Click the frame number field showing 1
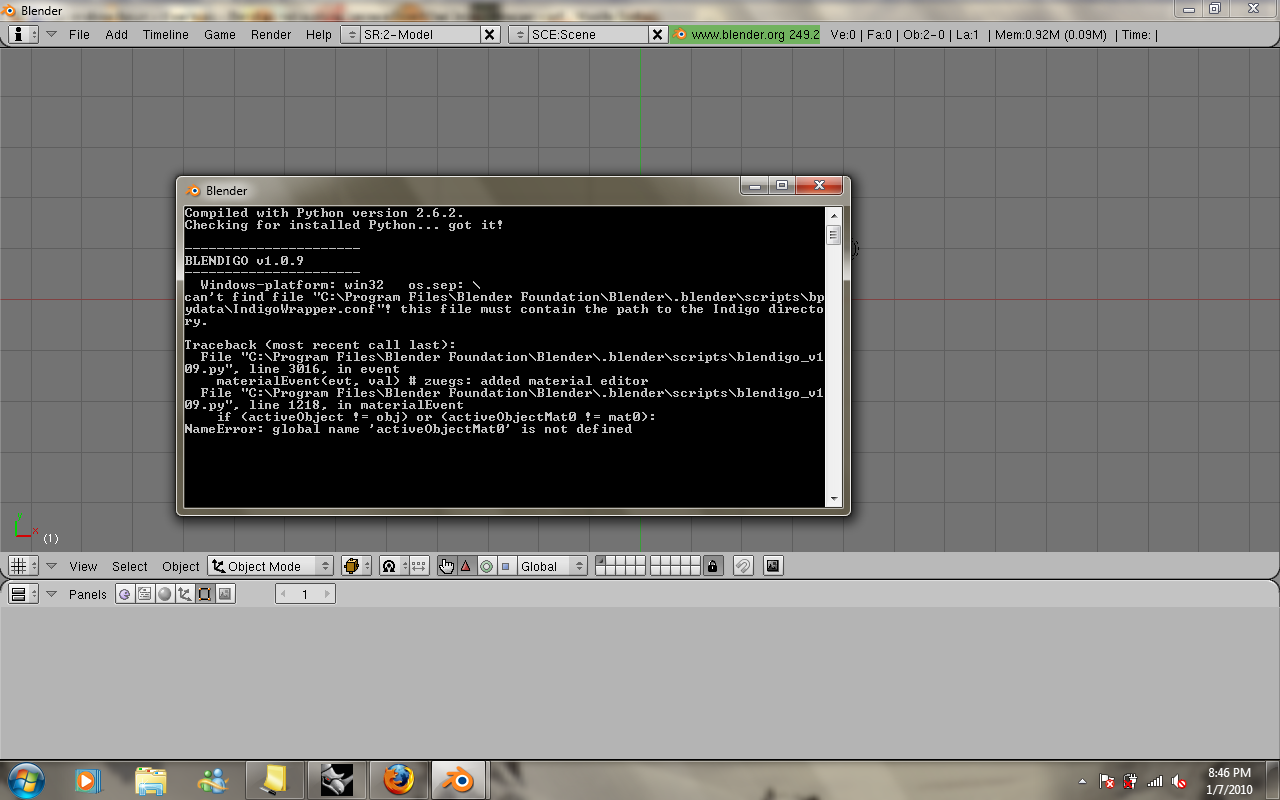1280x800 pixels. pos(305,594)
